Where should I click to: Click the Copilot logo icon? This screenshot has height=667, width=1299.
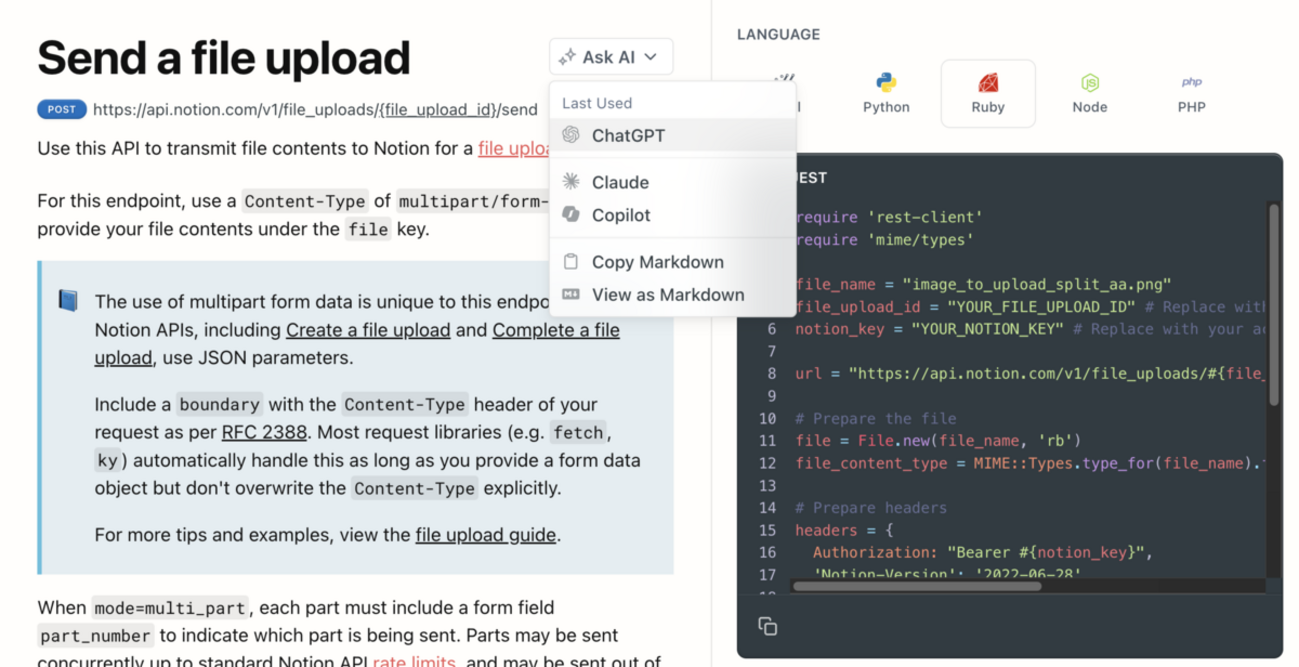tap(571, 215)
